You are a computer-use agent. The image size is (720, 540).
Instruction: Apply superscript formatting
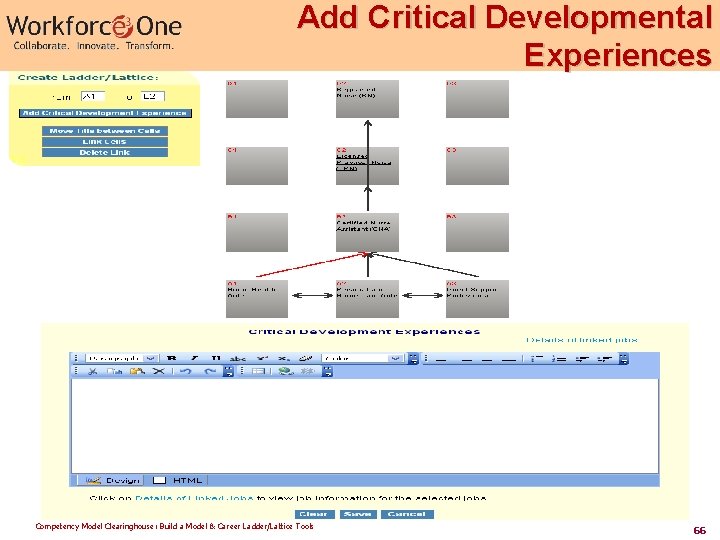click(x=262, y=358)
